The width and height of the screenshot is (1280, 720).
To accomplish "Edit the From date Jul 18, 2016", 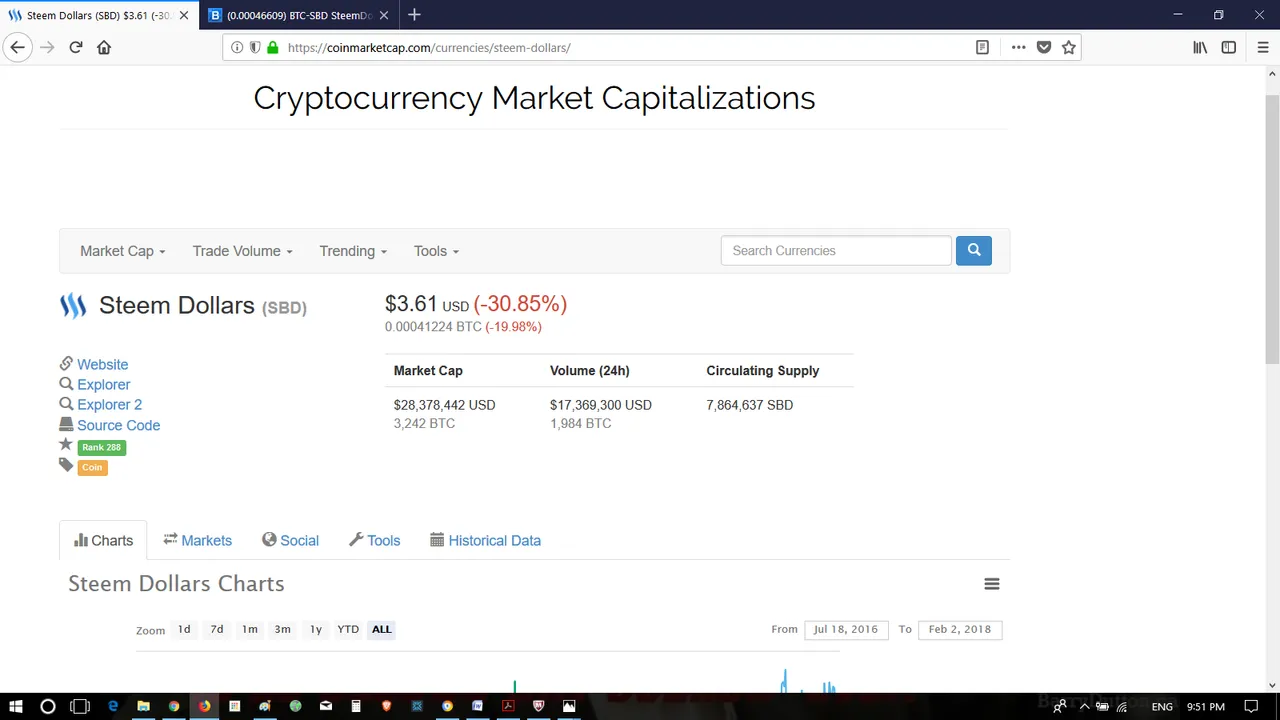I will [x=846, y=629].
